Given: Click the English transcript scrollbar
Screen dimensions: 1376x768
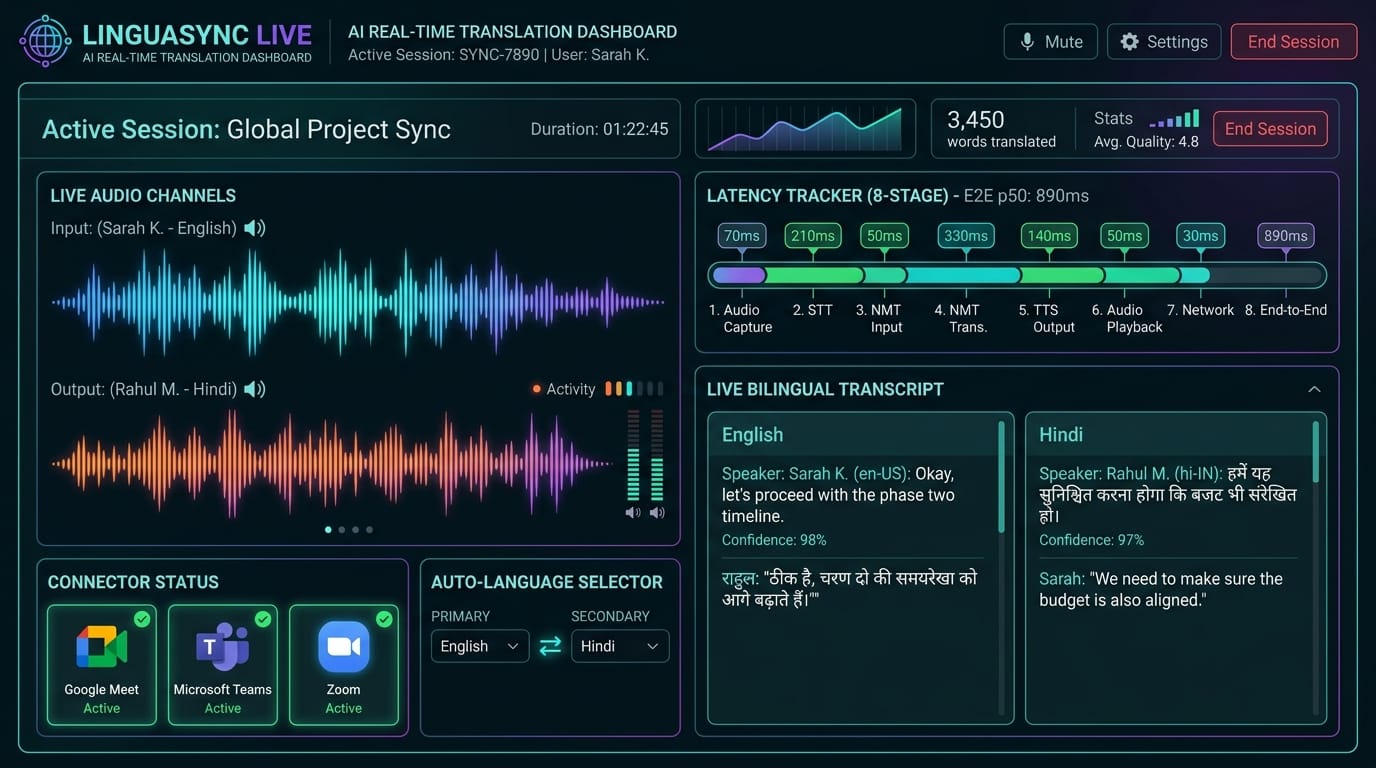Looking at the screenshot, I should coord(1001,476).
